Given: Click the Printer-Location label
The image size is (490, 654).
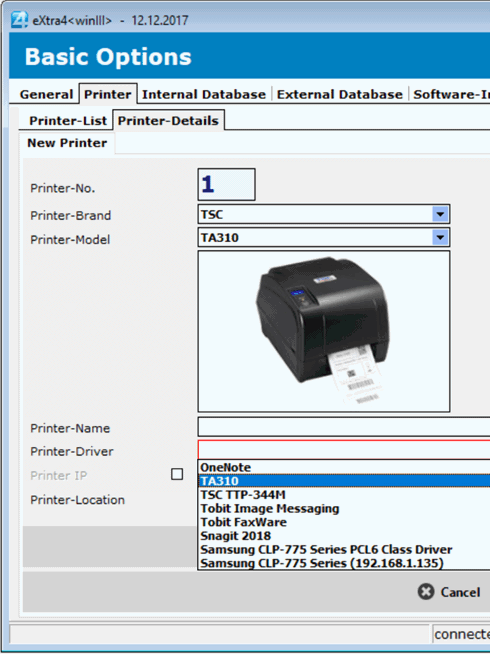Looking at the screenshot, I should click(x=77, y=500).
